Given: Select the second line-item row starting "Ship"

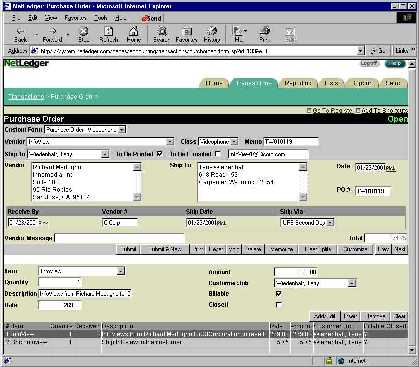Looking at the screenshot, I should click(x=206, y=342).
